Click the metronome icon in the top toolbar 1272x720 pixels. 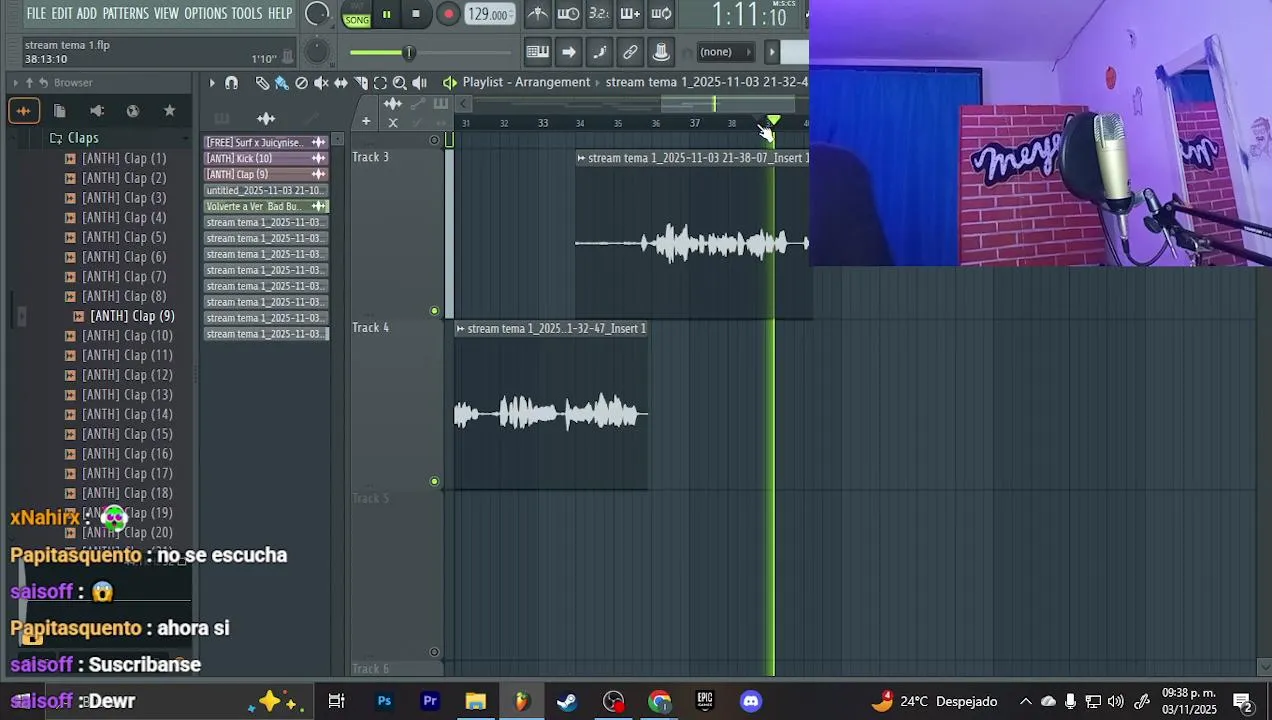click(x=538, y=14)
